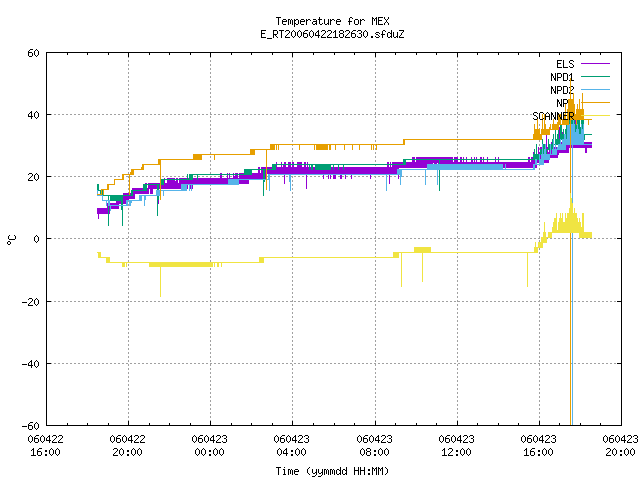Click the yellow SCANNER legend line sample

click(595, 116)
